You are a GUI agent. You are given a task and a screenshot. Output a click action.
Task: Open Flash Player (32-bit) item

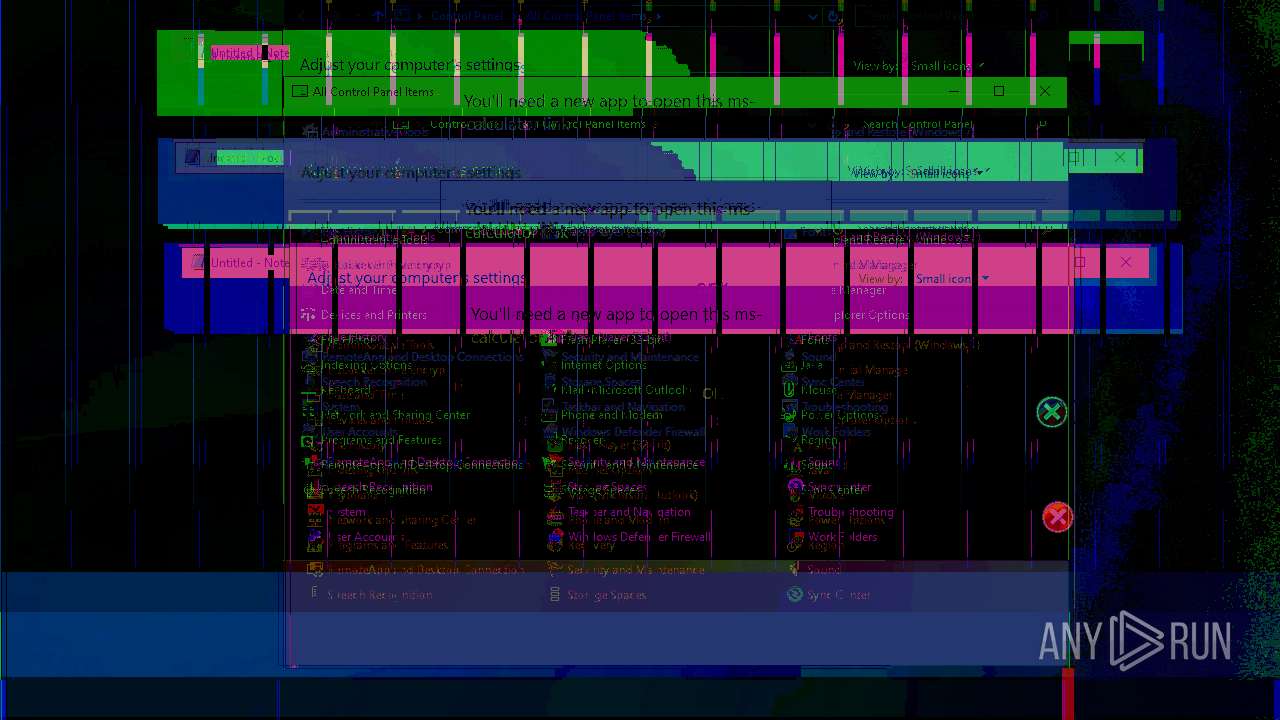click(610, 340)
